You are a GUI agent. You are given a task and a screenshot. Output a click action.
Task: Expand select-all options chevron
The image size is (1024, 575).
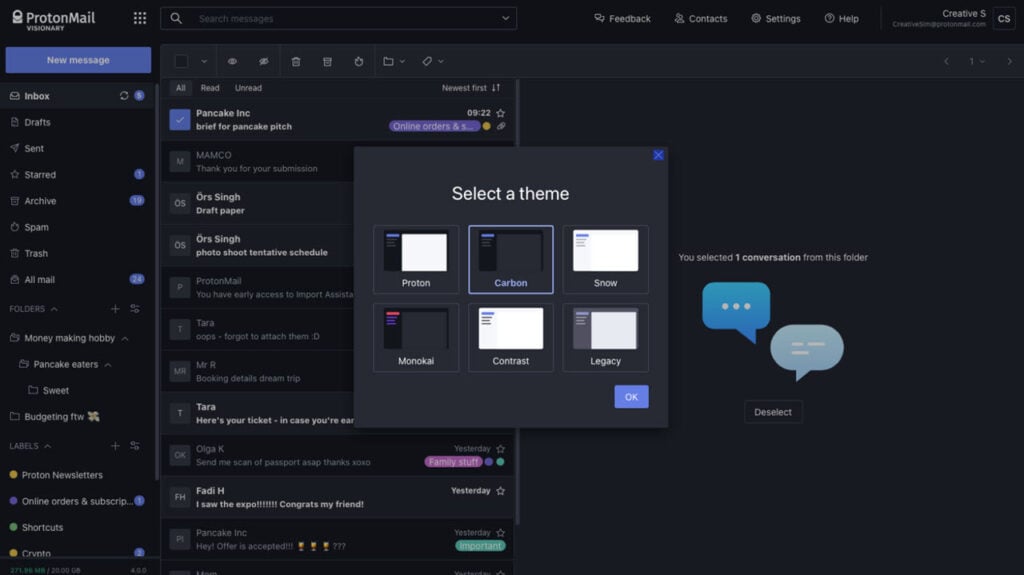coord(204,61)
